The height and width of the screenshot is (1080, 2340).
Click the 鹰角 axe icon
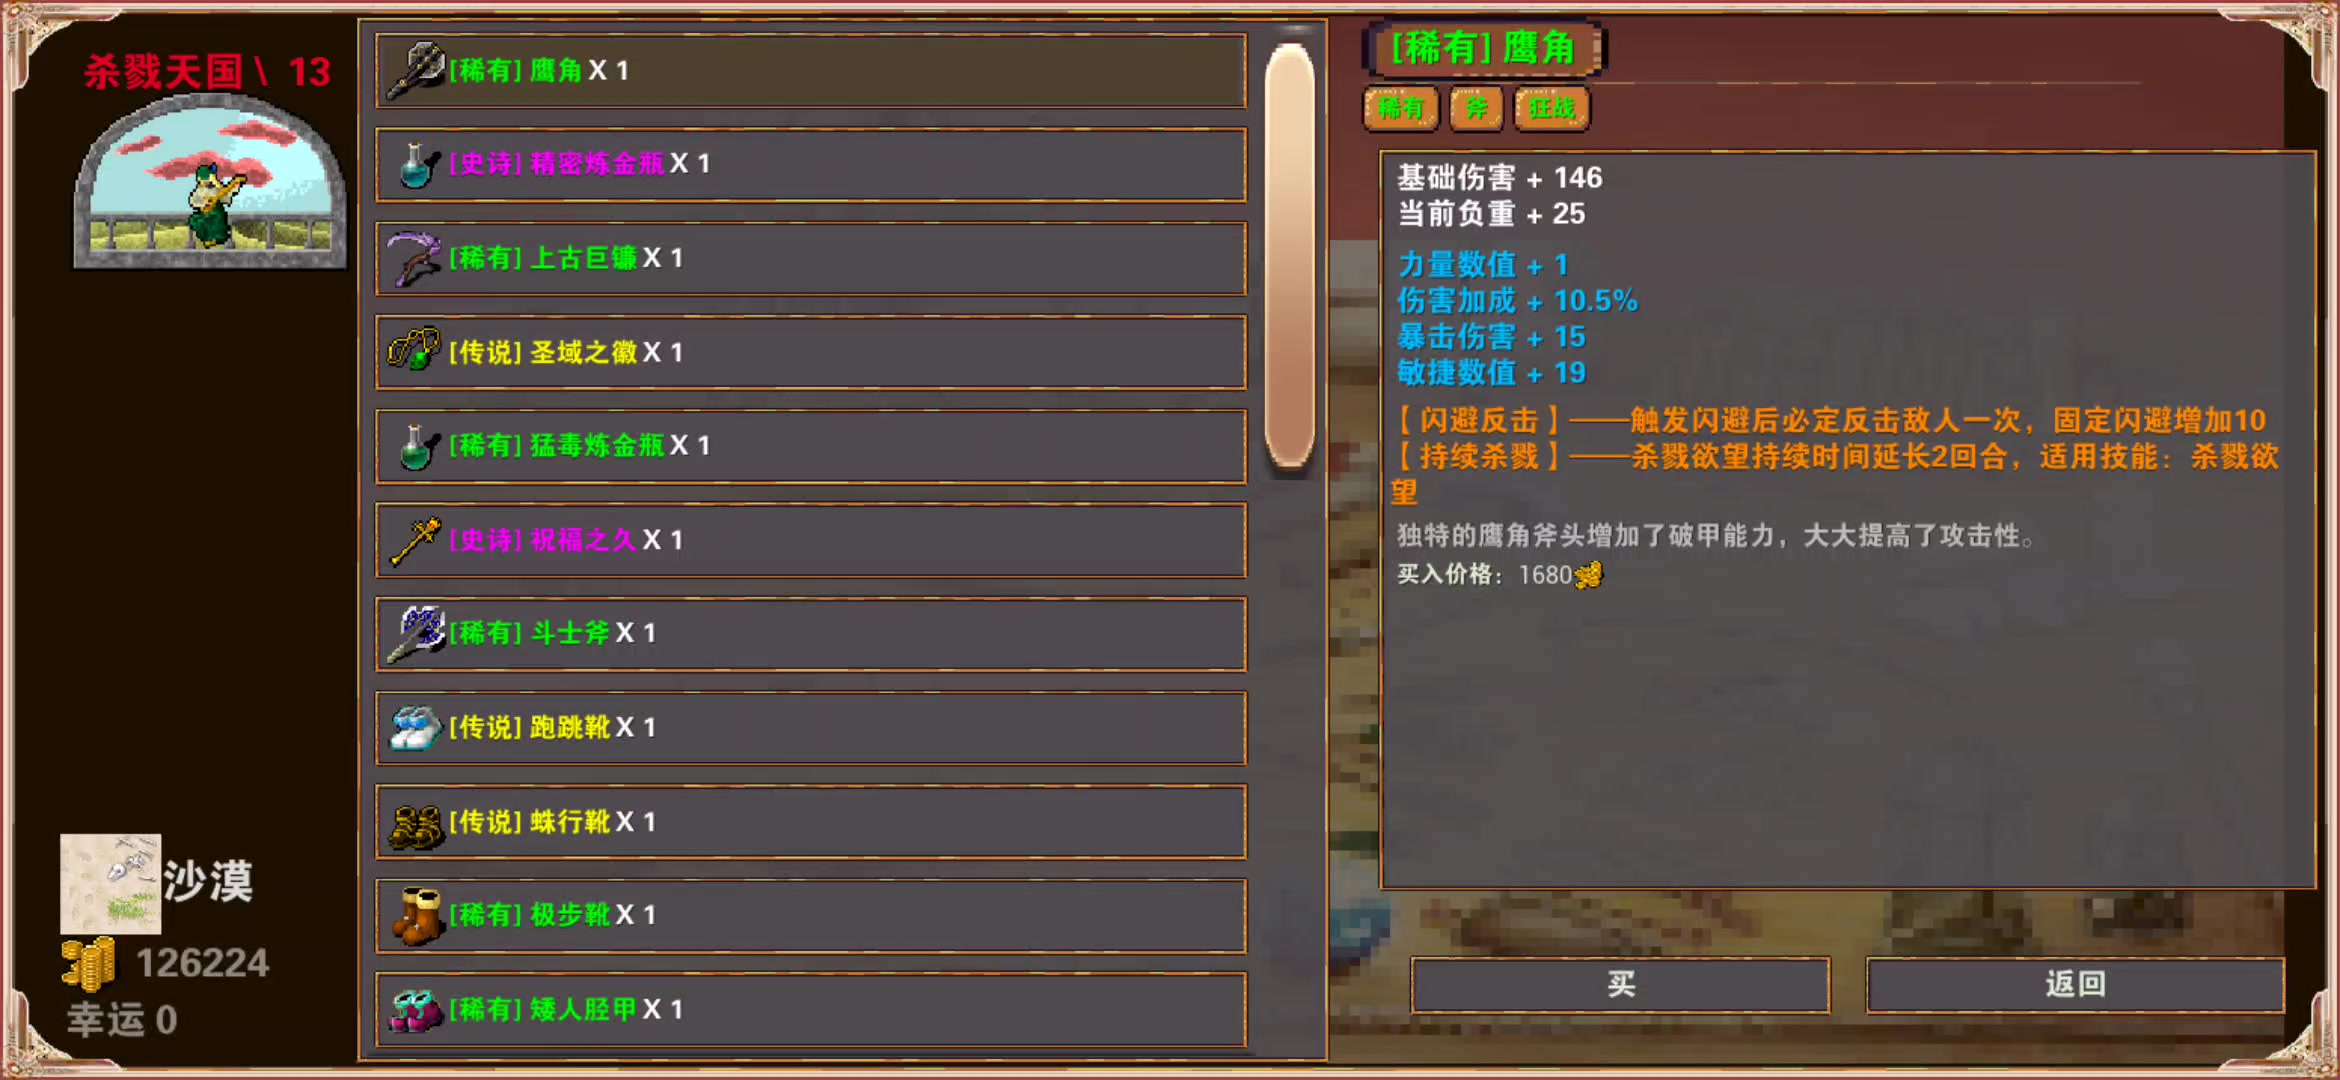click(x=415, y=70)
